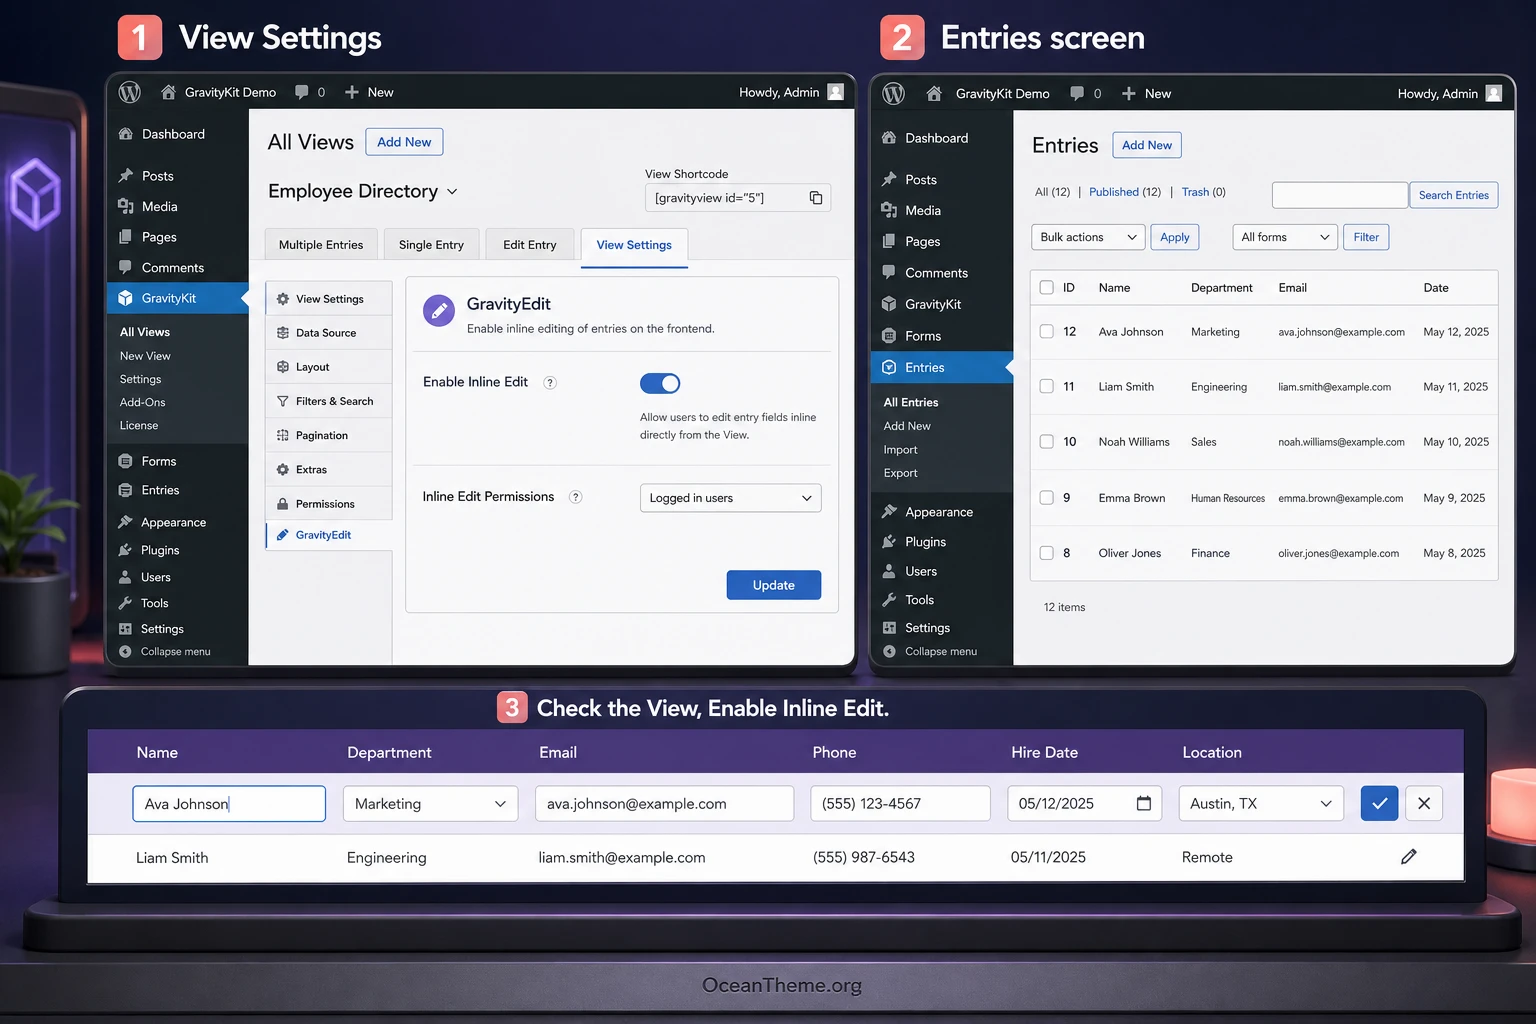Open the Published (12) entries link
Image resolution: width=1536 pixels, height=1024 pixels.
point(1125,192)
